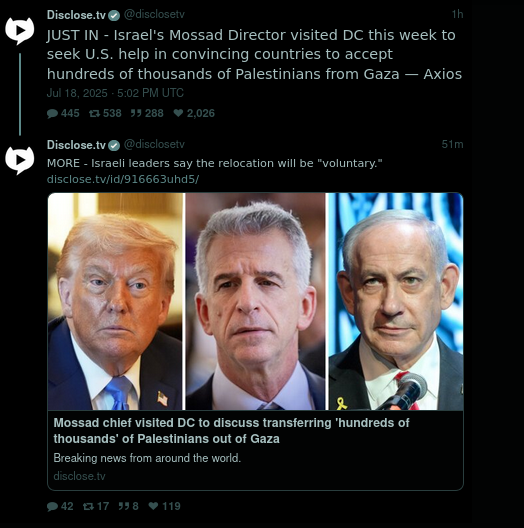Viewport: 524px width, 528px height.
Task: Open the Disclose.tv name on the second post
Action: (76, 145)
